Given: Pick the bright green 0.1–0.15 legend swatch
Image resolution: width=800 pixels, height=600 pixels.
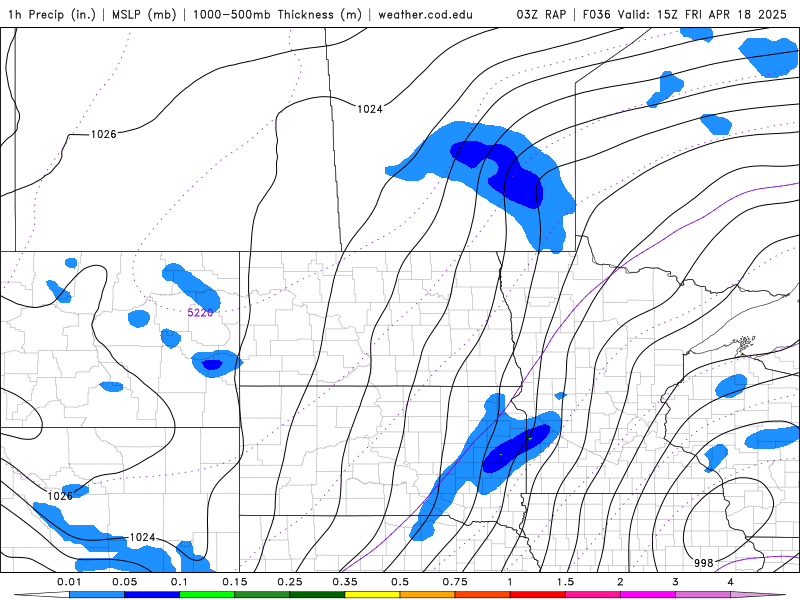Looking at the screenshot, I should point(207,594).
